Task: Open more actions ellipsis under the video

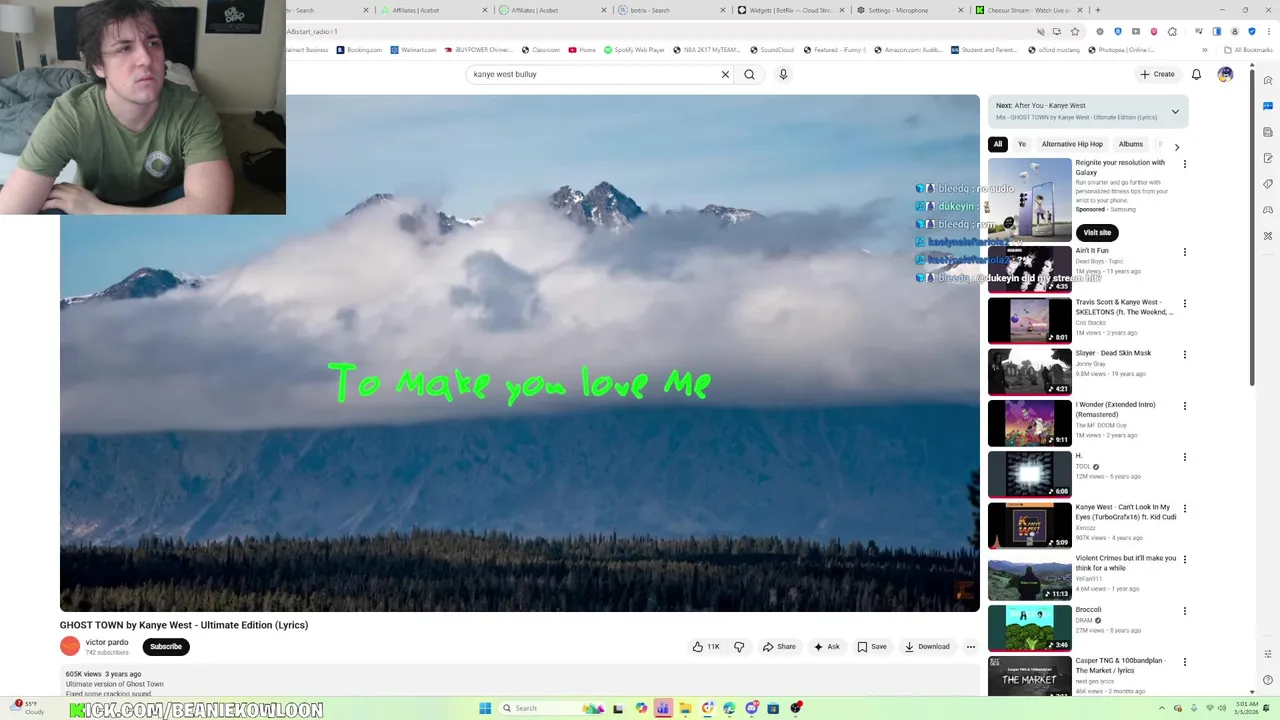Action: 970,647
